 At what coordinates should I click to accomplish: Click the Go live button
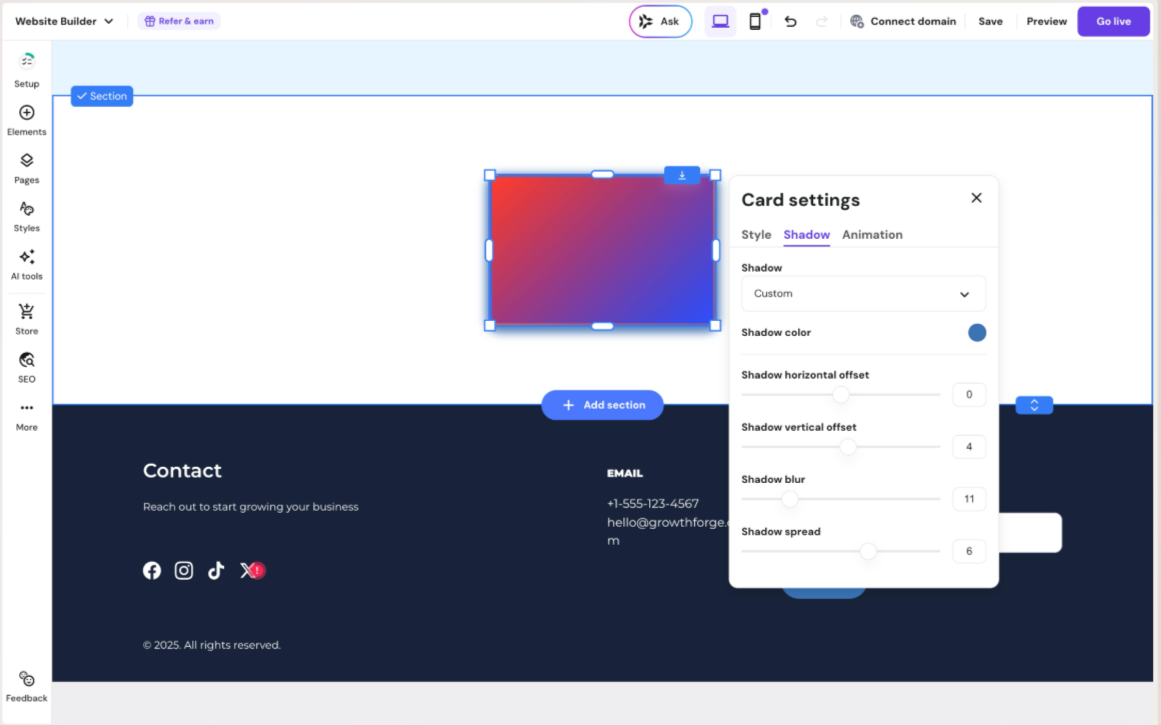[1113, 21]
